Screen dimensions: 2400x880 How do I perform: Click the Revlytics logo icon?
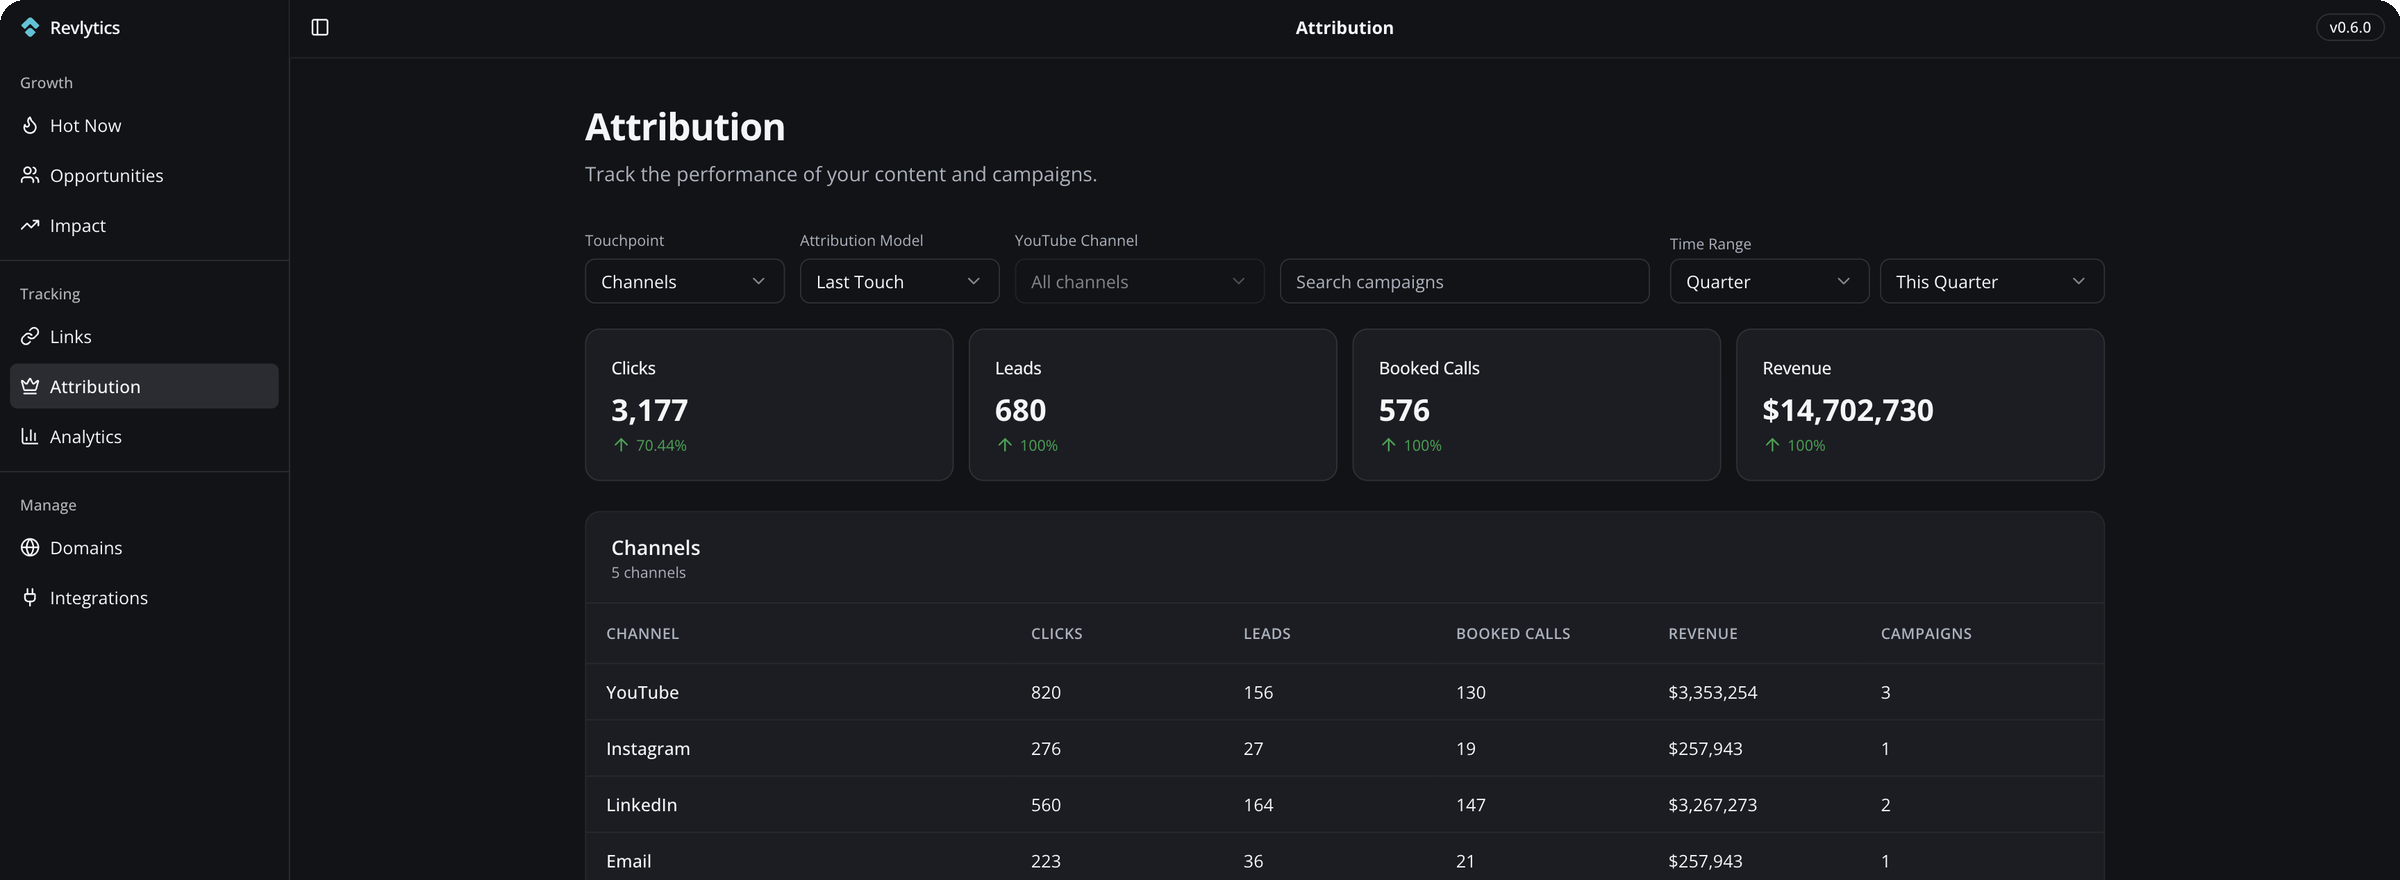30,27
